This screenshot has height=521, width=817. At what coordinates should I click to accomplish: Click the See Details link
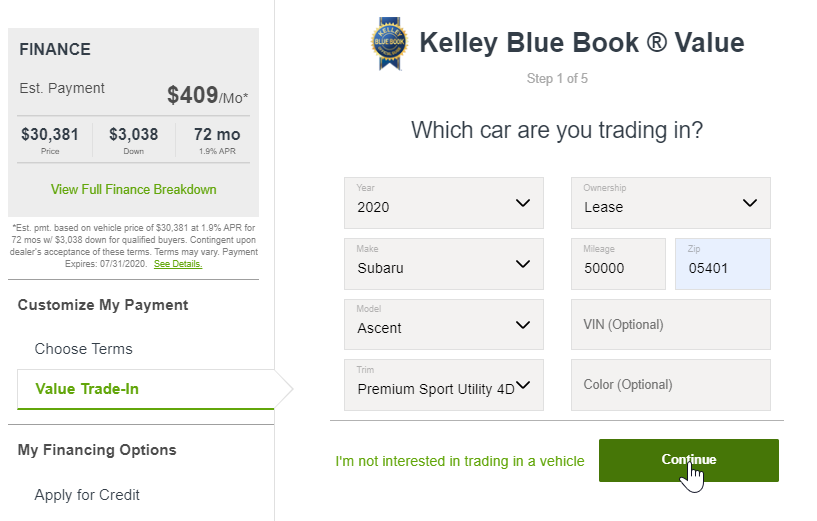point(178,264)
